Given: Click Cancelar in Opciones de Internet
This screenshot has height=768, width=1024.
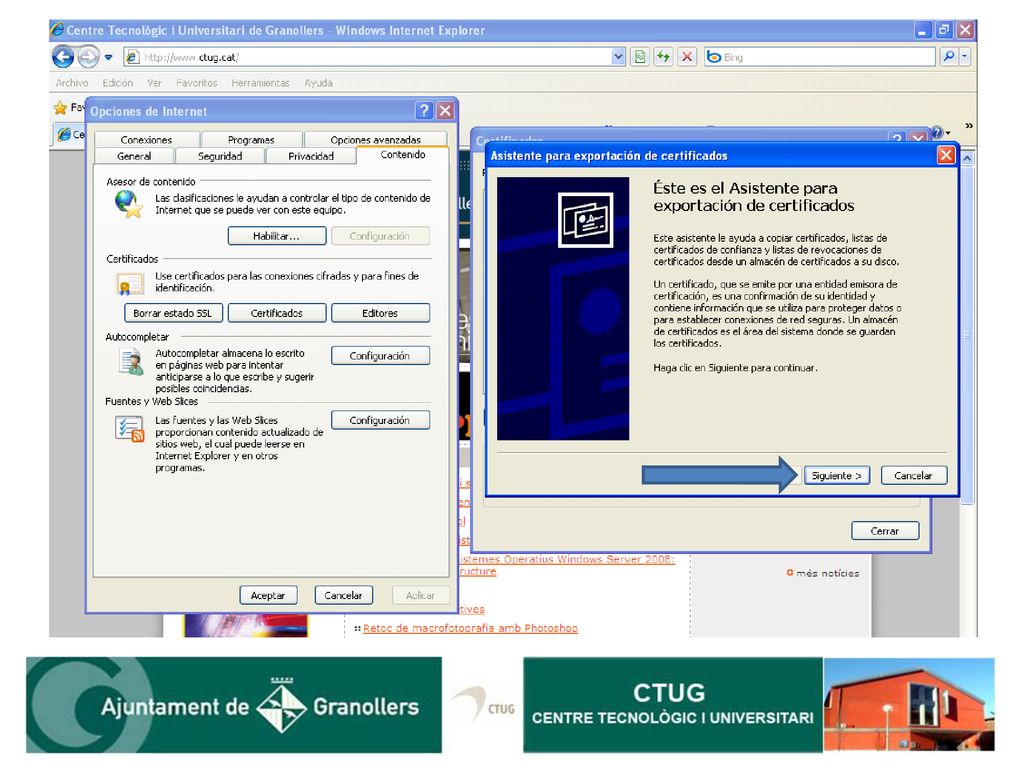Looking at the screenshot, I should pyautogui.click(x=344, y=595).
